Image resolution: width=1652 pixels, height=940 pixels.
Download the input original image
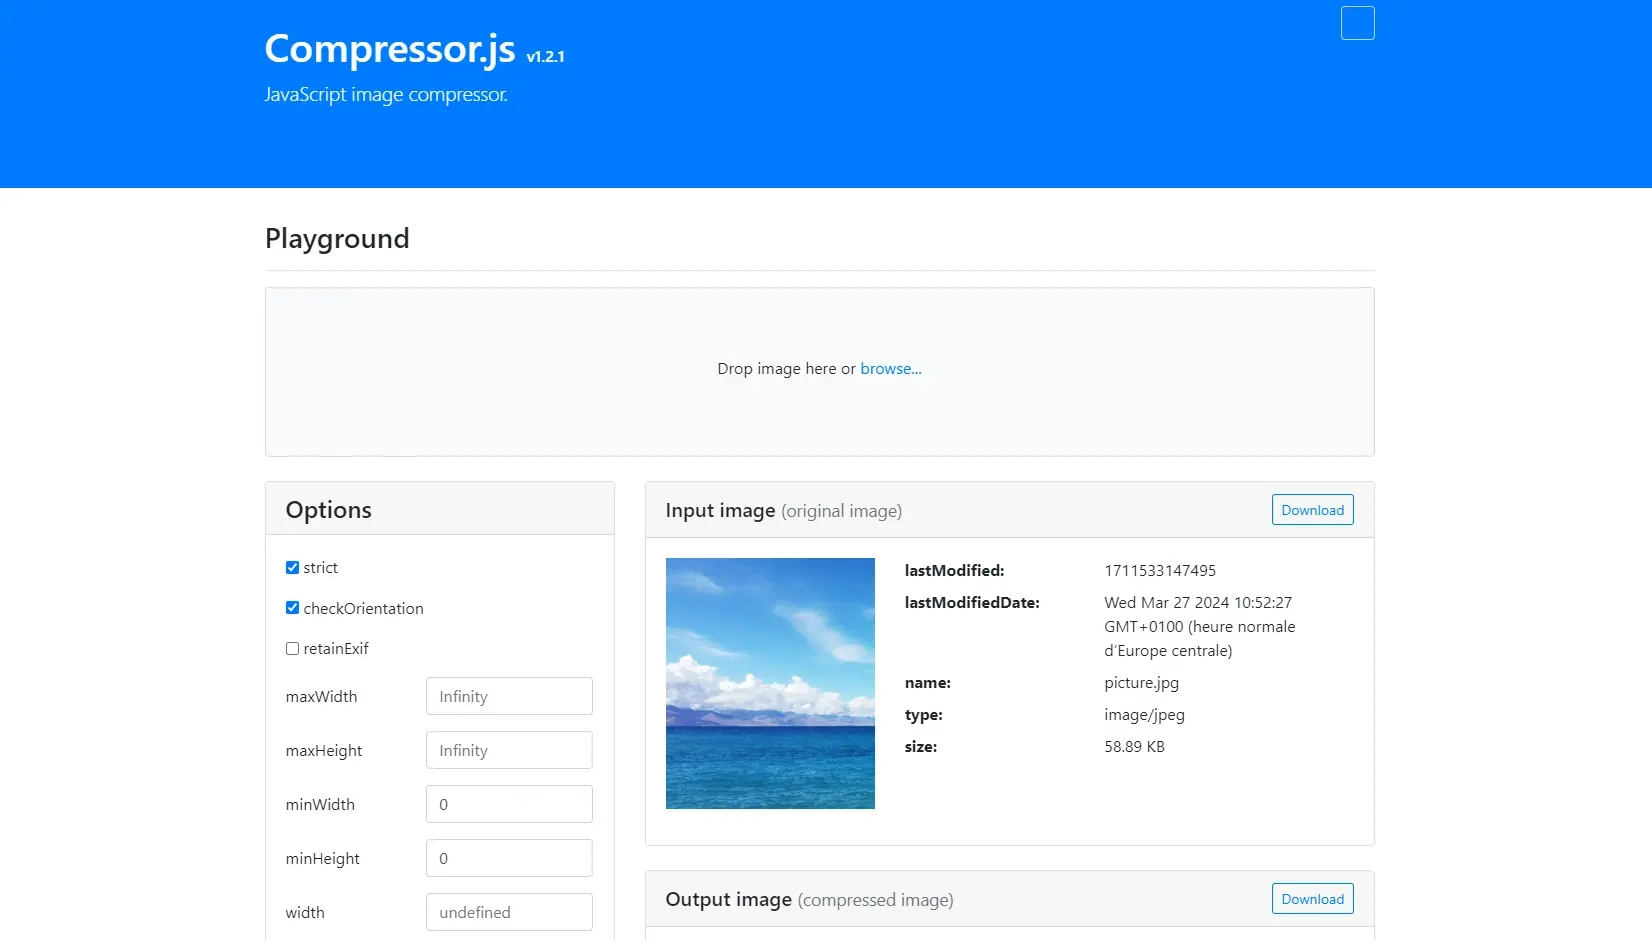1312,510
